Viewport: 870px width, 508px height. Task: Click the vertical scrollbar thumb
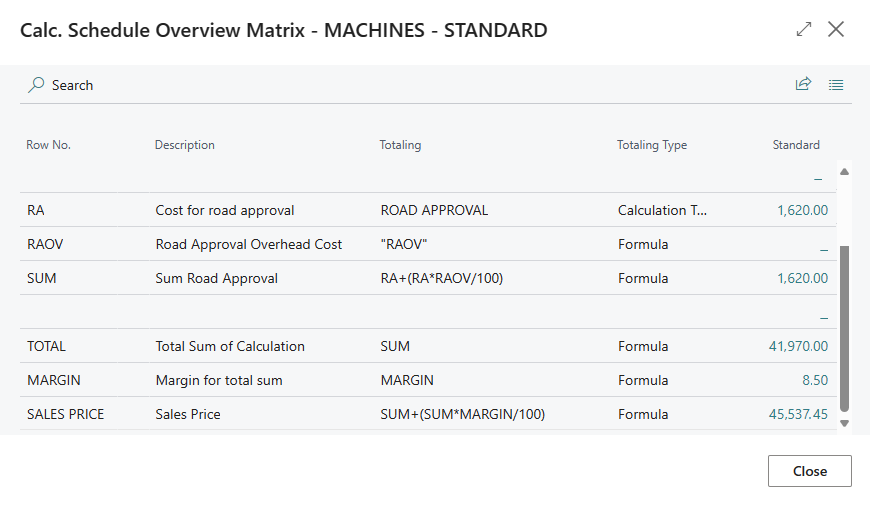tap(844, 328)
